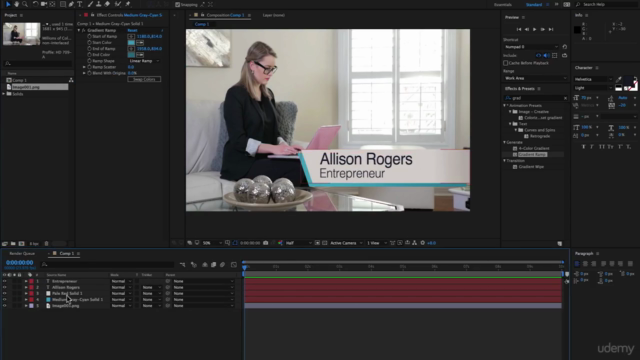Image resolution: width=640 pixels, height=360 pixels.
Task: Select the Rotation tool
Action: (x=36, y=4)
